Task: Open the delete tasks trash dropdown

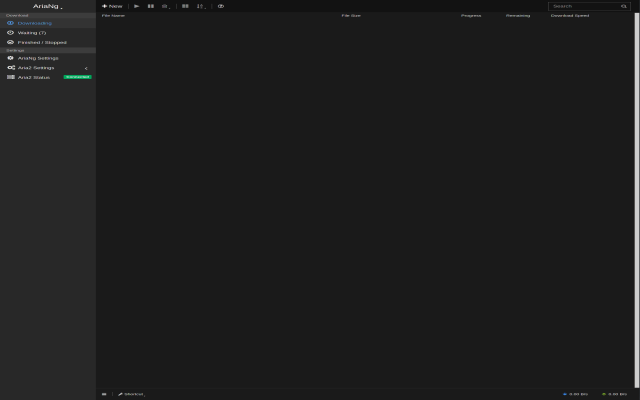Action: click(x=166, y=6)
